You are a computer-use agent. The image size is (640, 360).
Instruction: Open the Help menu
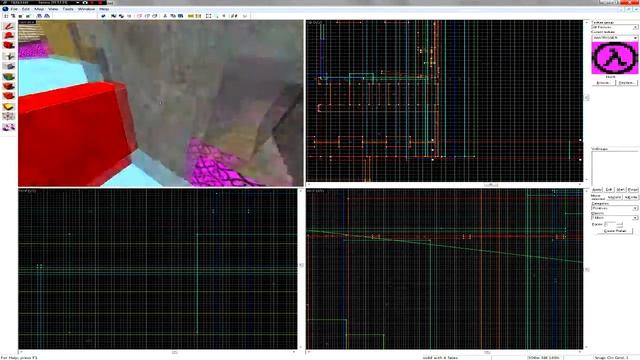(x=104, y=9)
